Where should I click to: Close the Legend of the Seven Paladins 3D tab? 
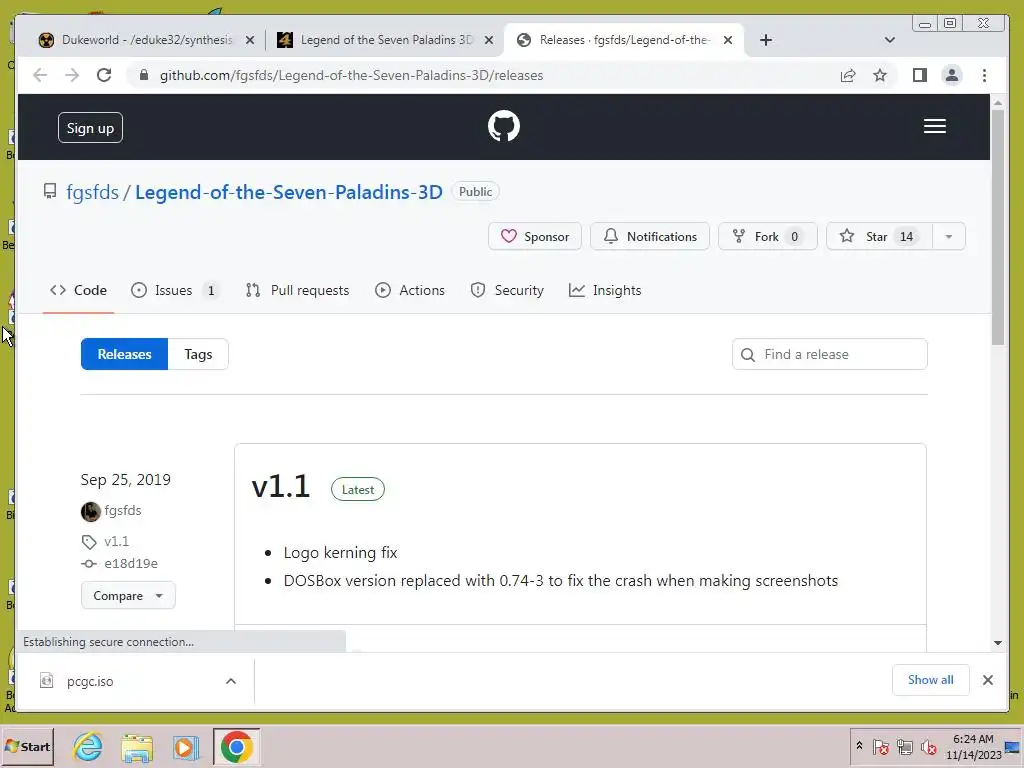(488, 40)
